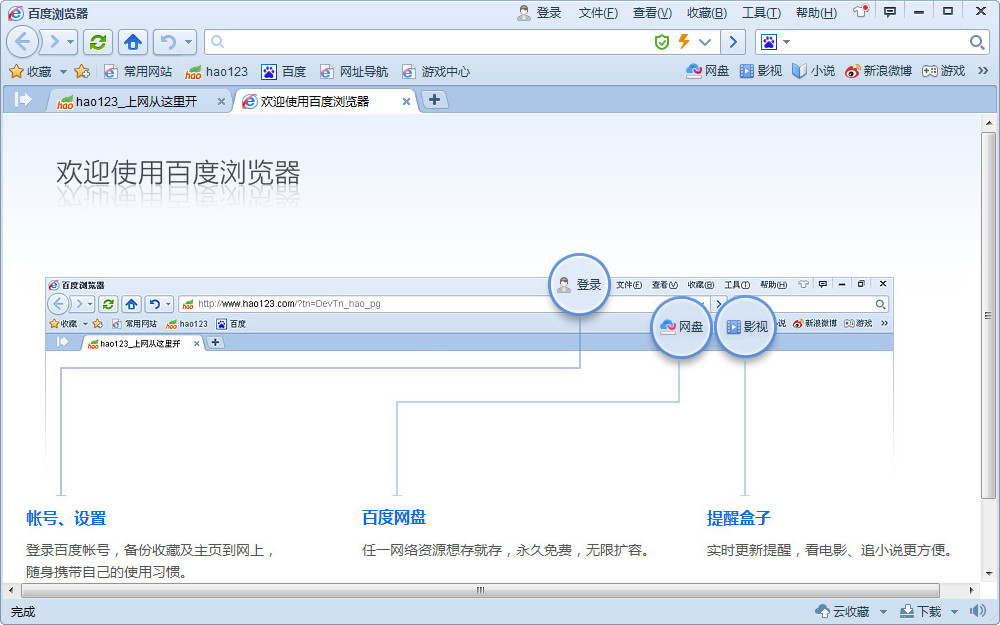
Task: Click the feedback speech bubble icon
Action: click(890, 11)
